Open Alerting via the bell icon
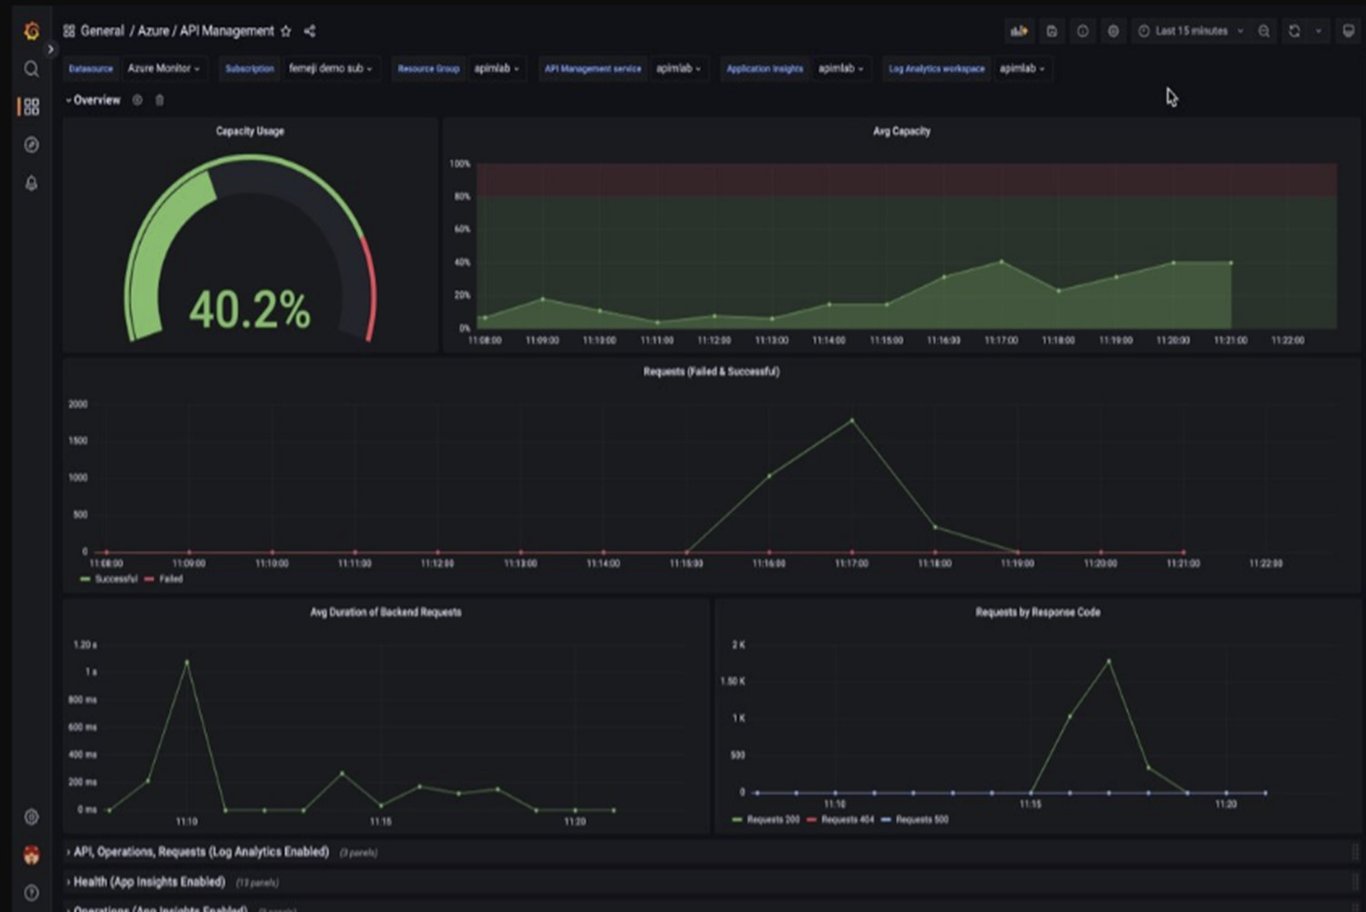1366x912 pixels. (31, 183)
